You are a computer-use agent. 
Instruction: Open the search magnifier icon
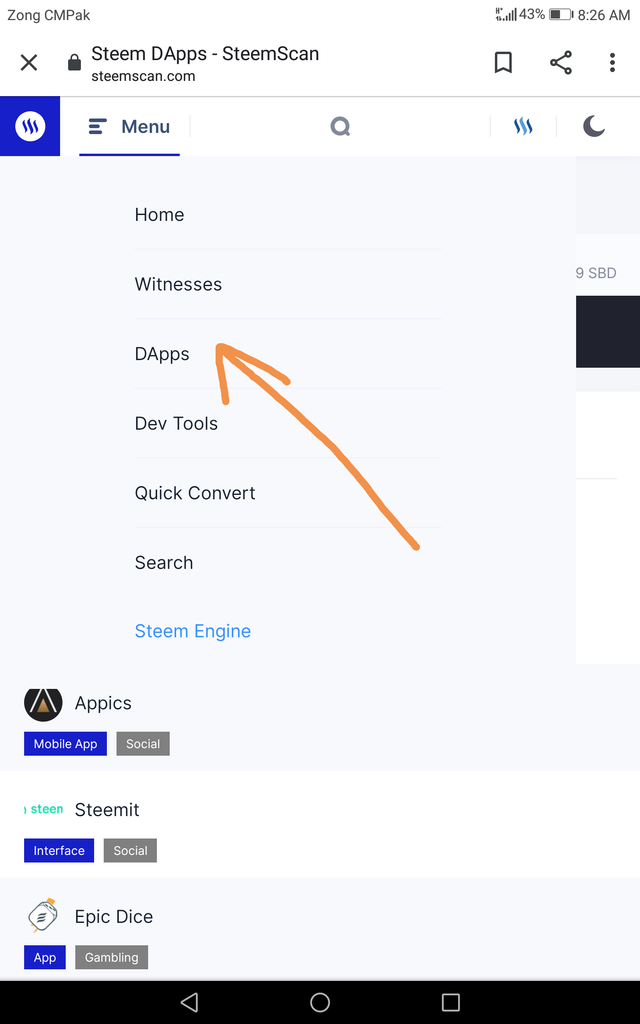pos(340,127)
